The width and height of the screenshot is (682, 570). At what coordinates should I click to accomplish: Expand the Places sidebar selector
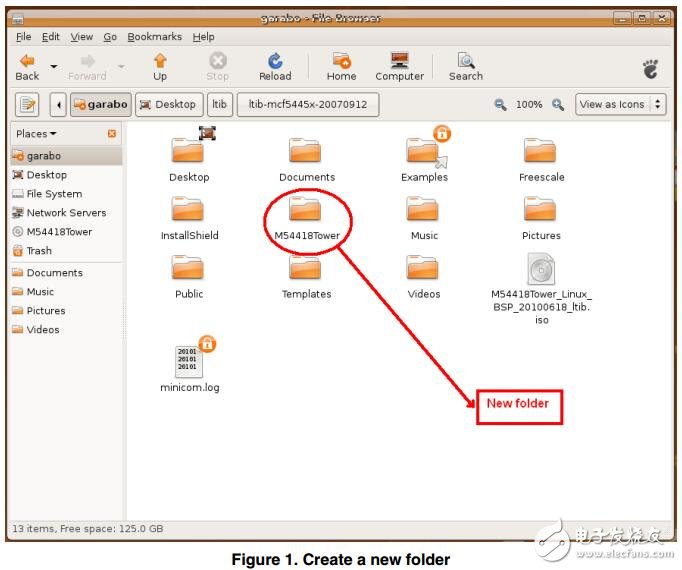37,134
